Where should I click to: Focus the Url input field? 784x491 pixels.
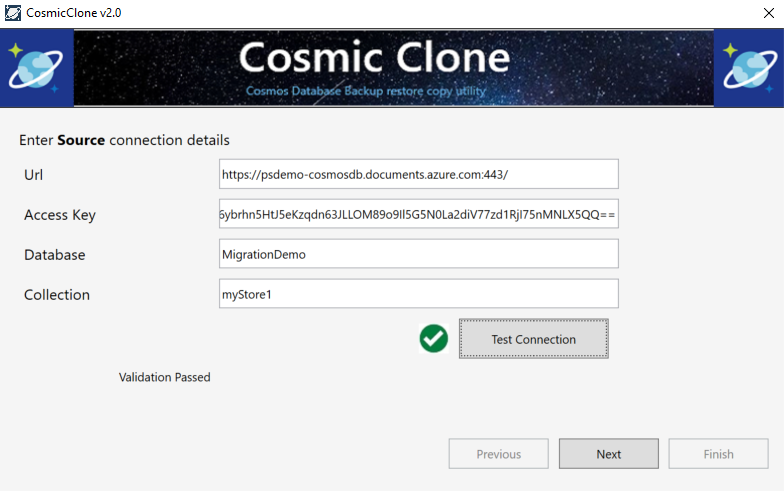[418, 174]
